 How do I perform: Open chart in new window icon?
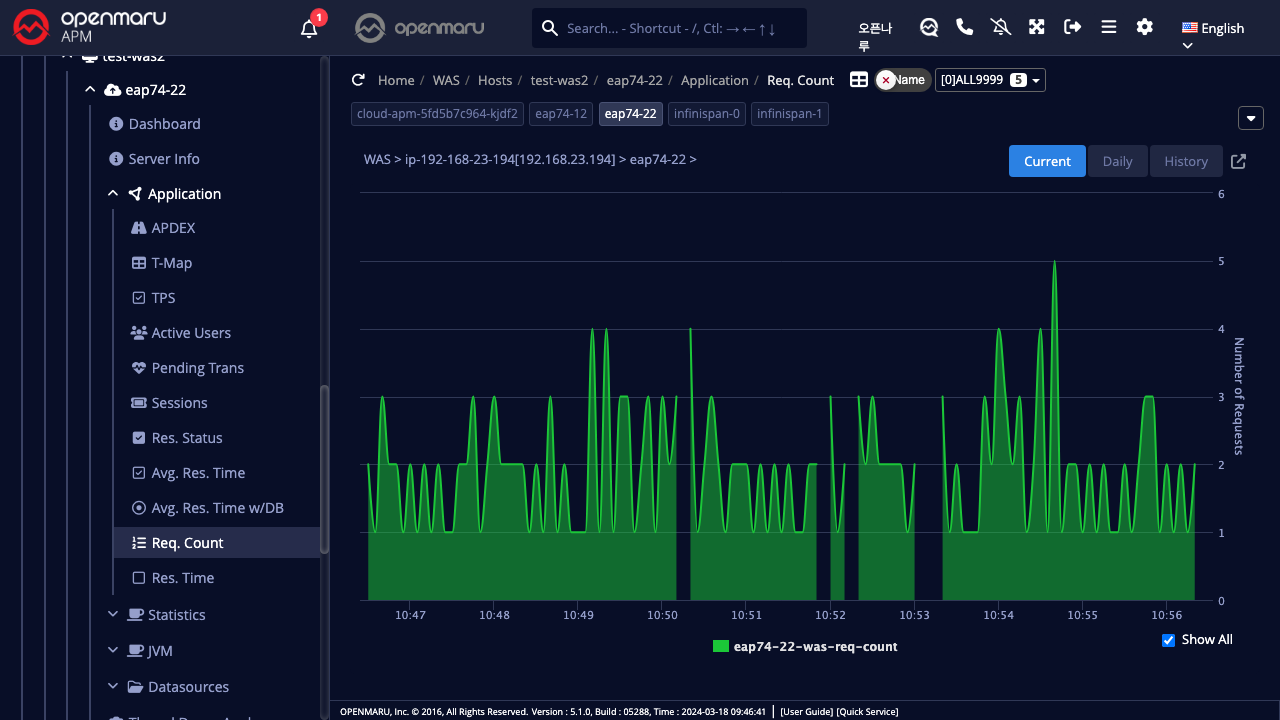tap(1238, 161)
